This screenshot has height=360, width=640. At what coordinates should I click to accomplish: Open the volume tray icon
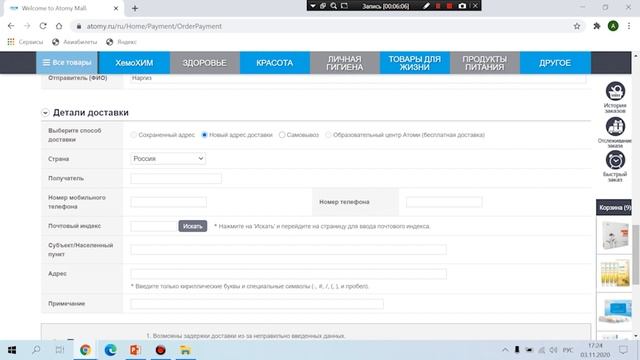(x=553, y=350)
